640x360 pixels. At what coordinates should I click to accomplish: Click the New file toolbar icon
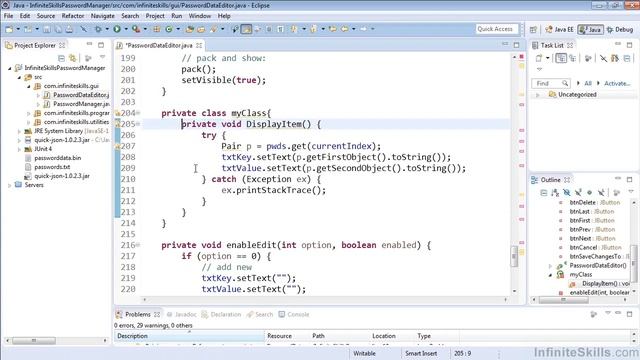9,29
